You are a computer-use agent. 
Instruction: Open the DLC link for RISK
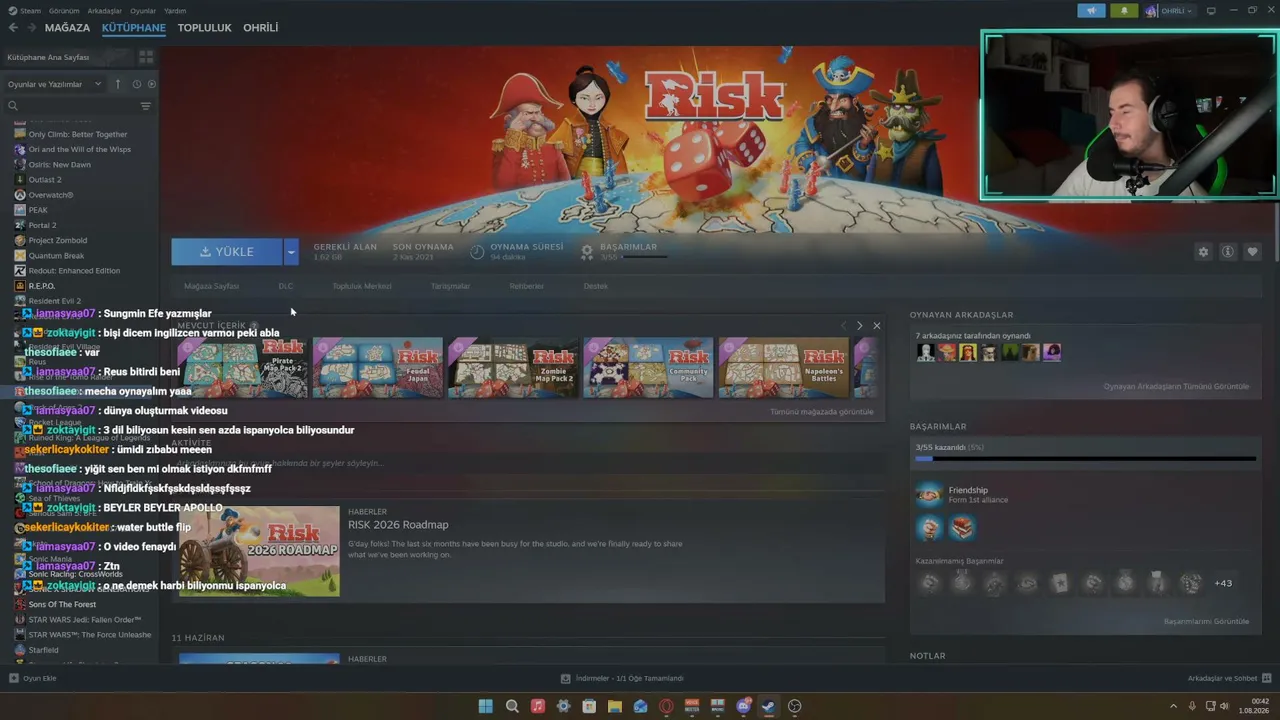pyautogui.click(x=286, y=286)
